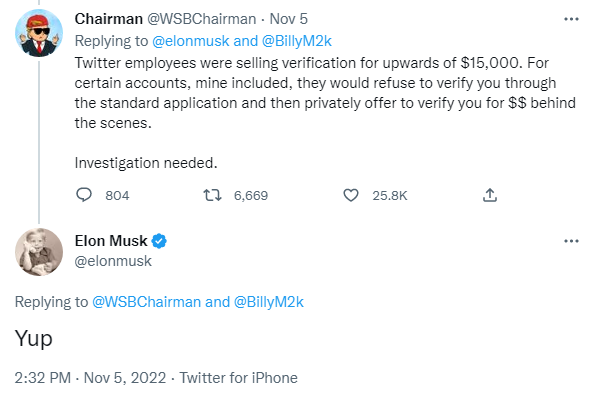Image resolution: width=590 pixels, height=396 pixels.
Task: Click the @BillyM2k mention in Elon's reply line
Action: coord(269,302)
